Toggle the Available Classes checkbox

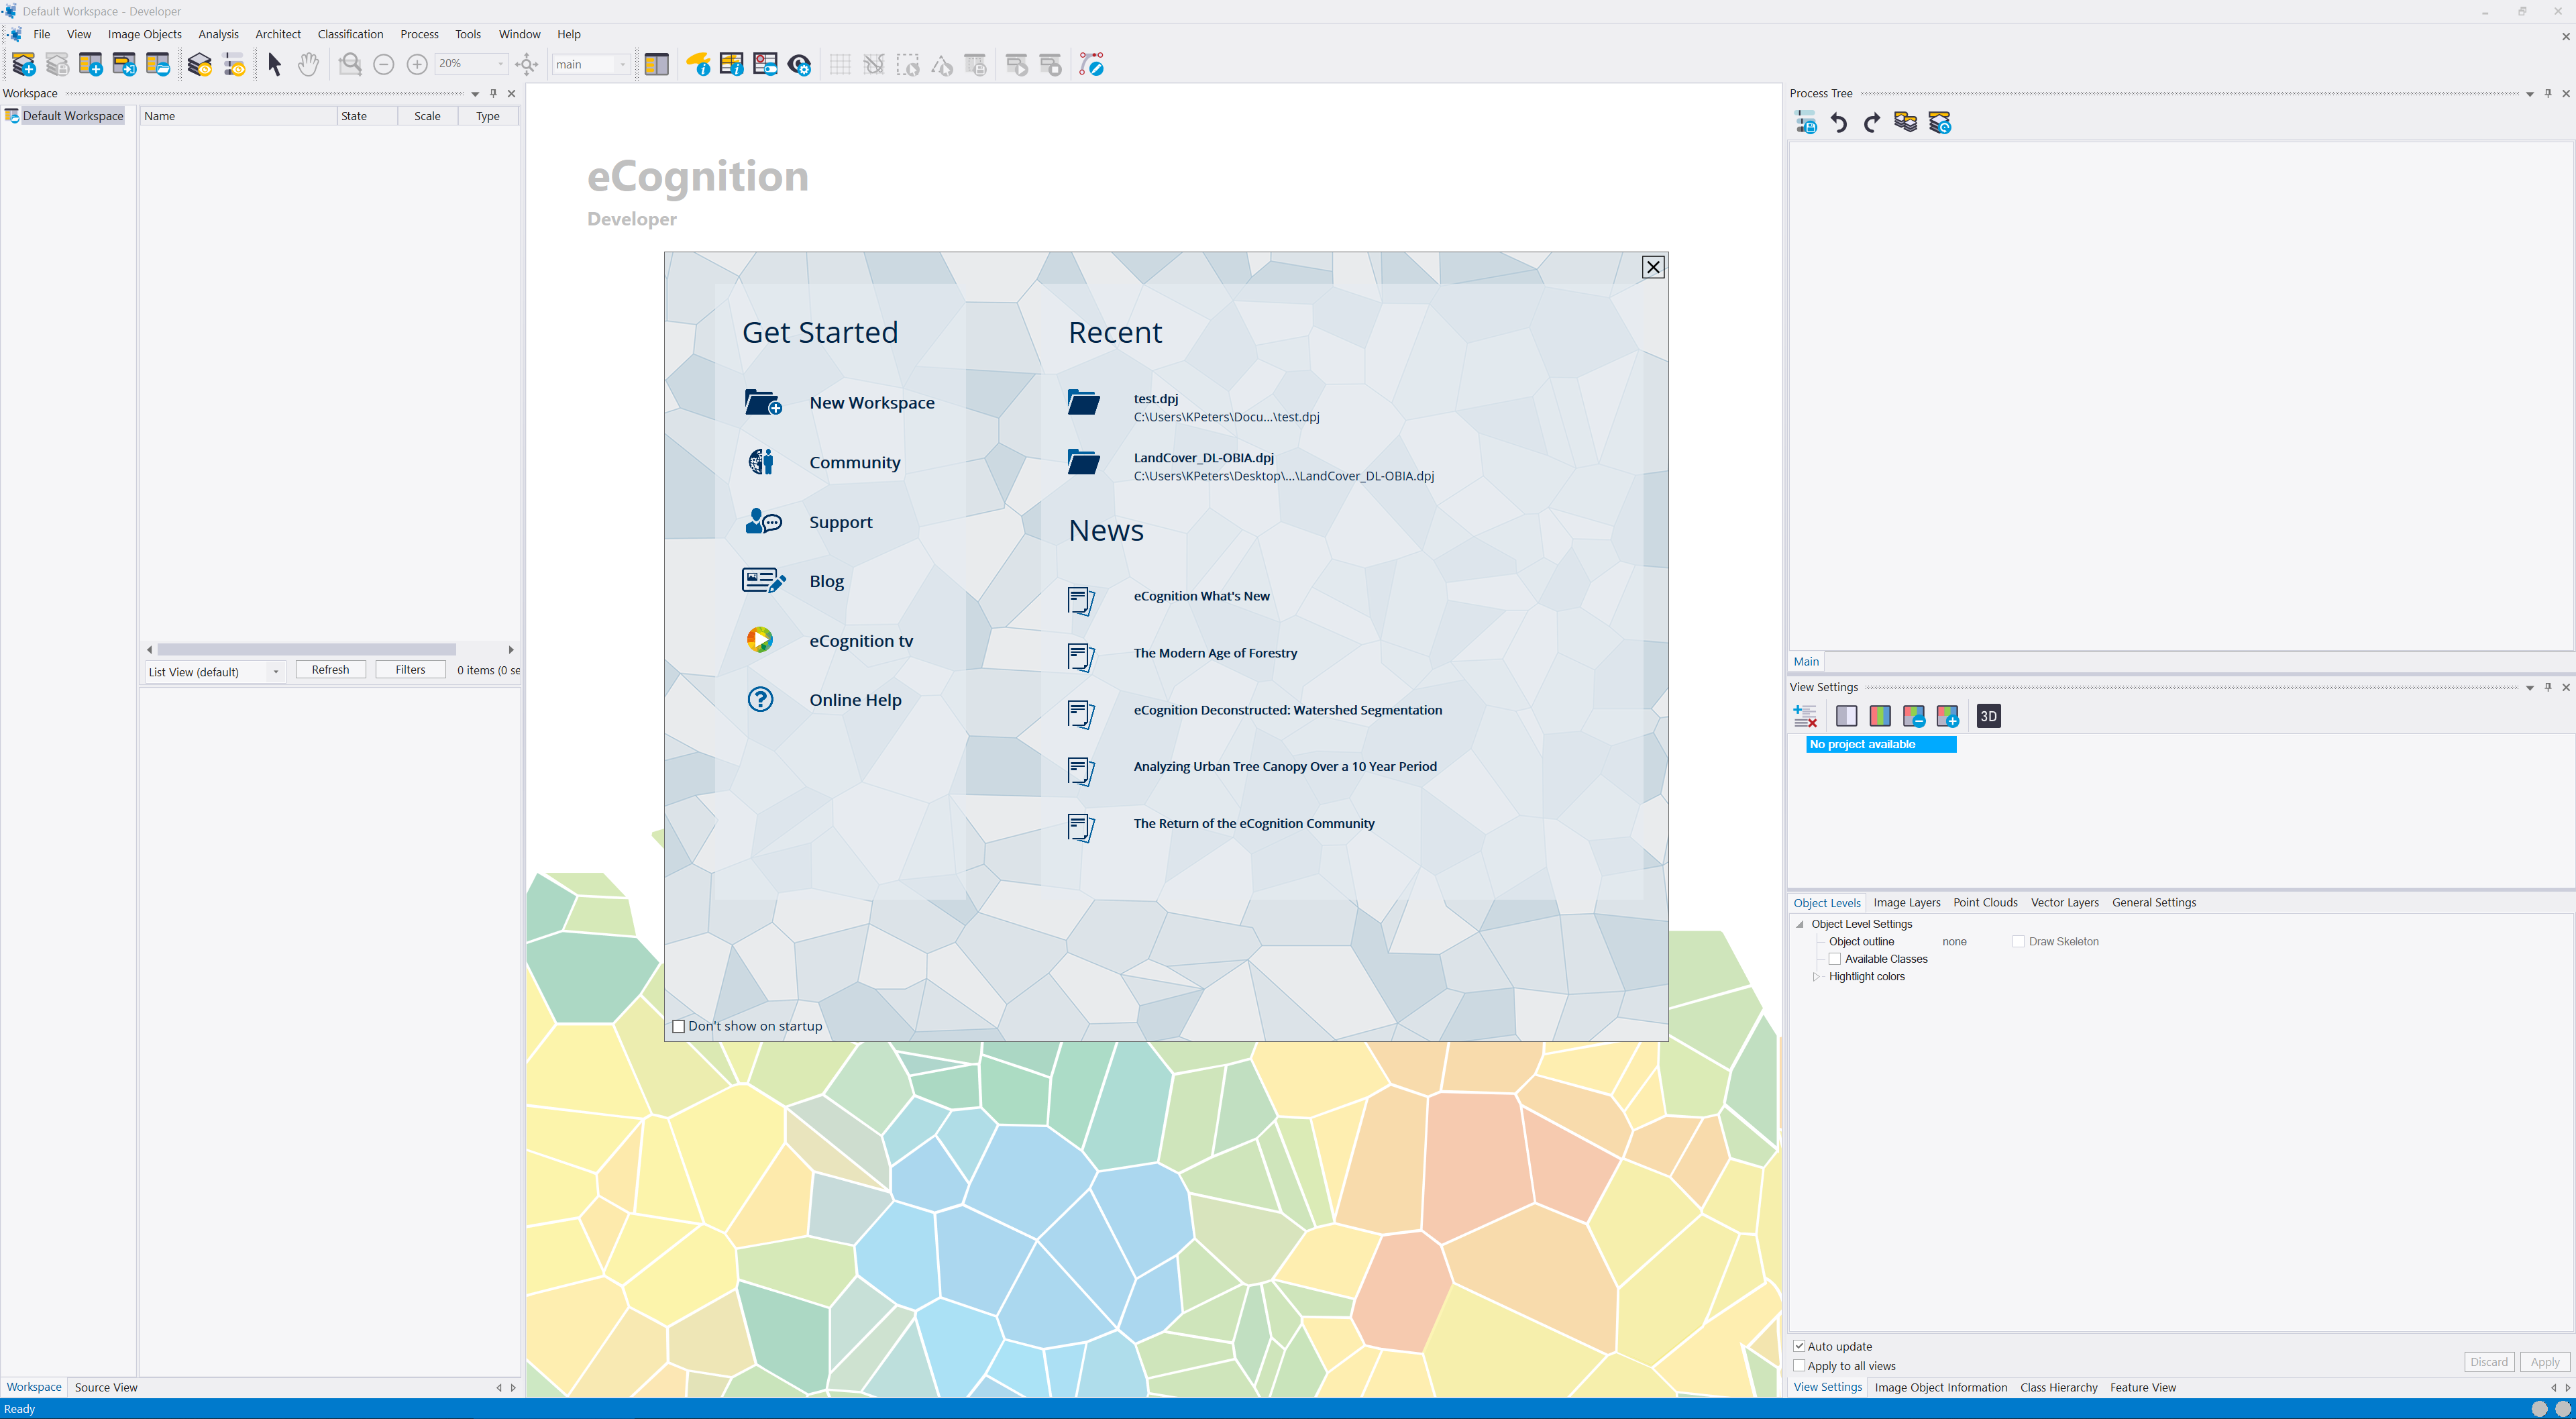click(1835, 959)
